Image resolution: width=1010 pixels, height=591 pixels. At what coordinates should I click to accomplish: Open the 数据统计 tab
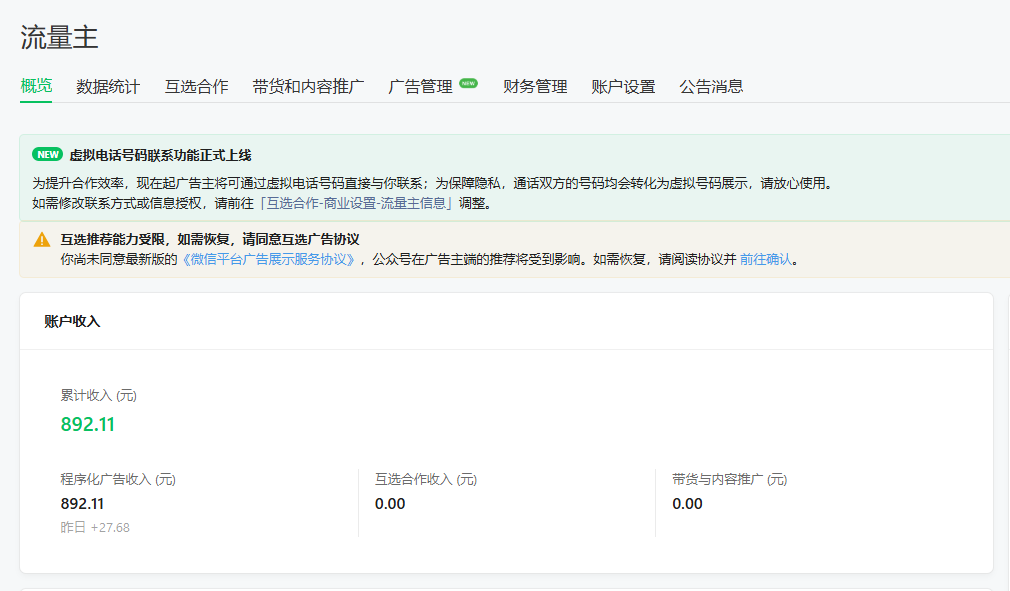click(108, 87)
